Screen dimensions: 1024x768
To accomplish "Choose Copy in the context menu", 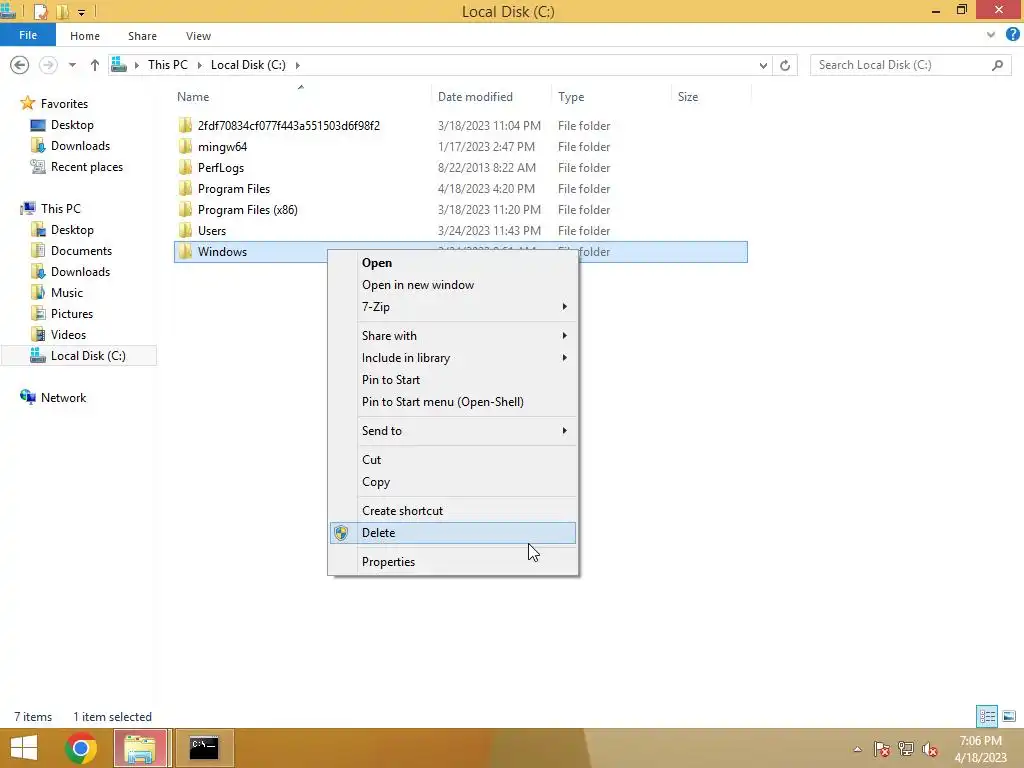I will pos(453,482).
